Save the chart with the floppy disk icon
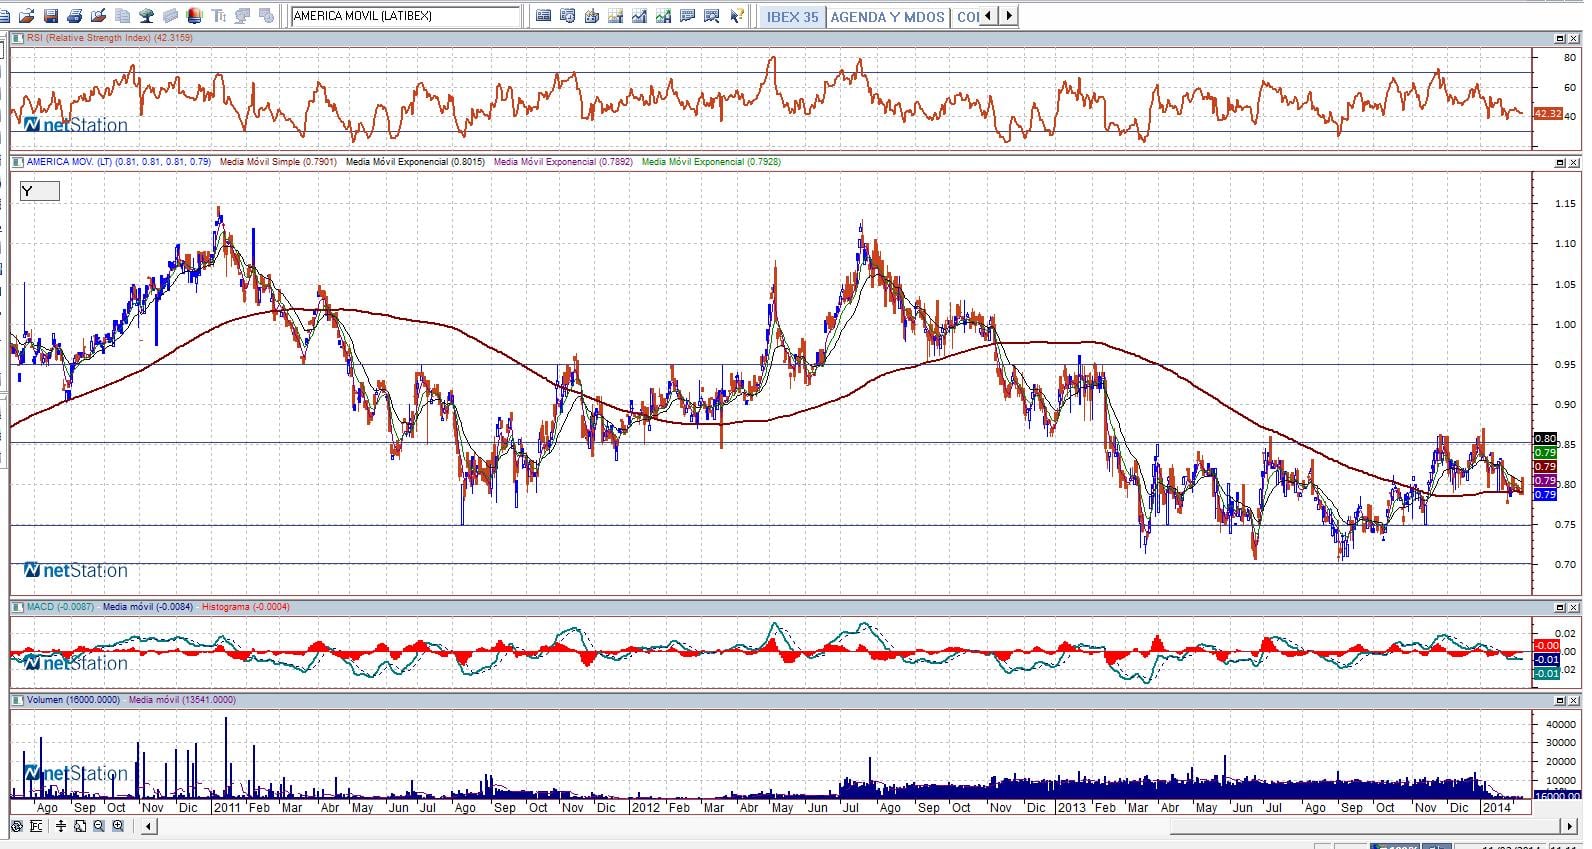The width and height of the screenshot is (1592, 849). point(51,16)
